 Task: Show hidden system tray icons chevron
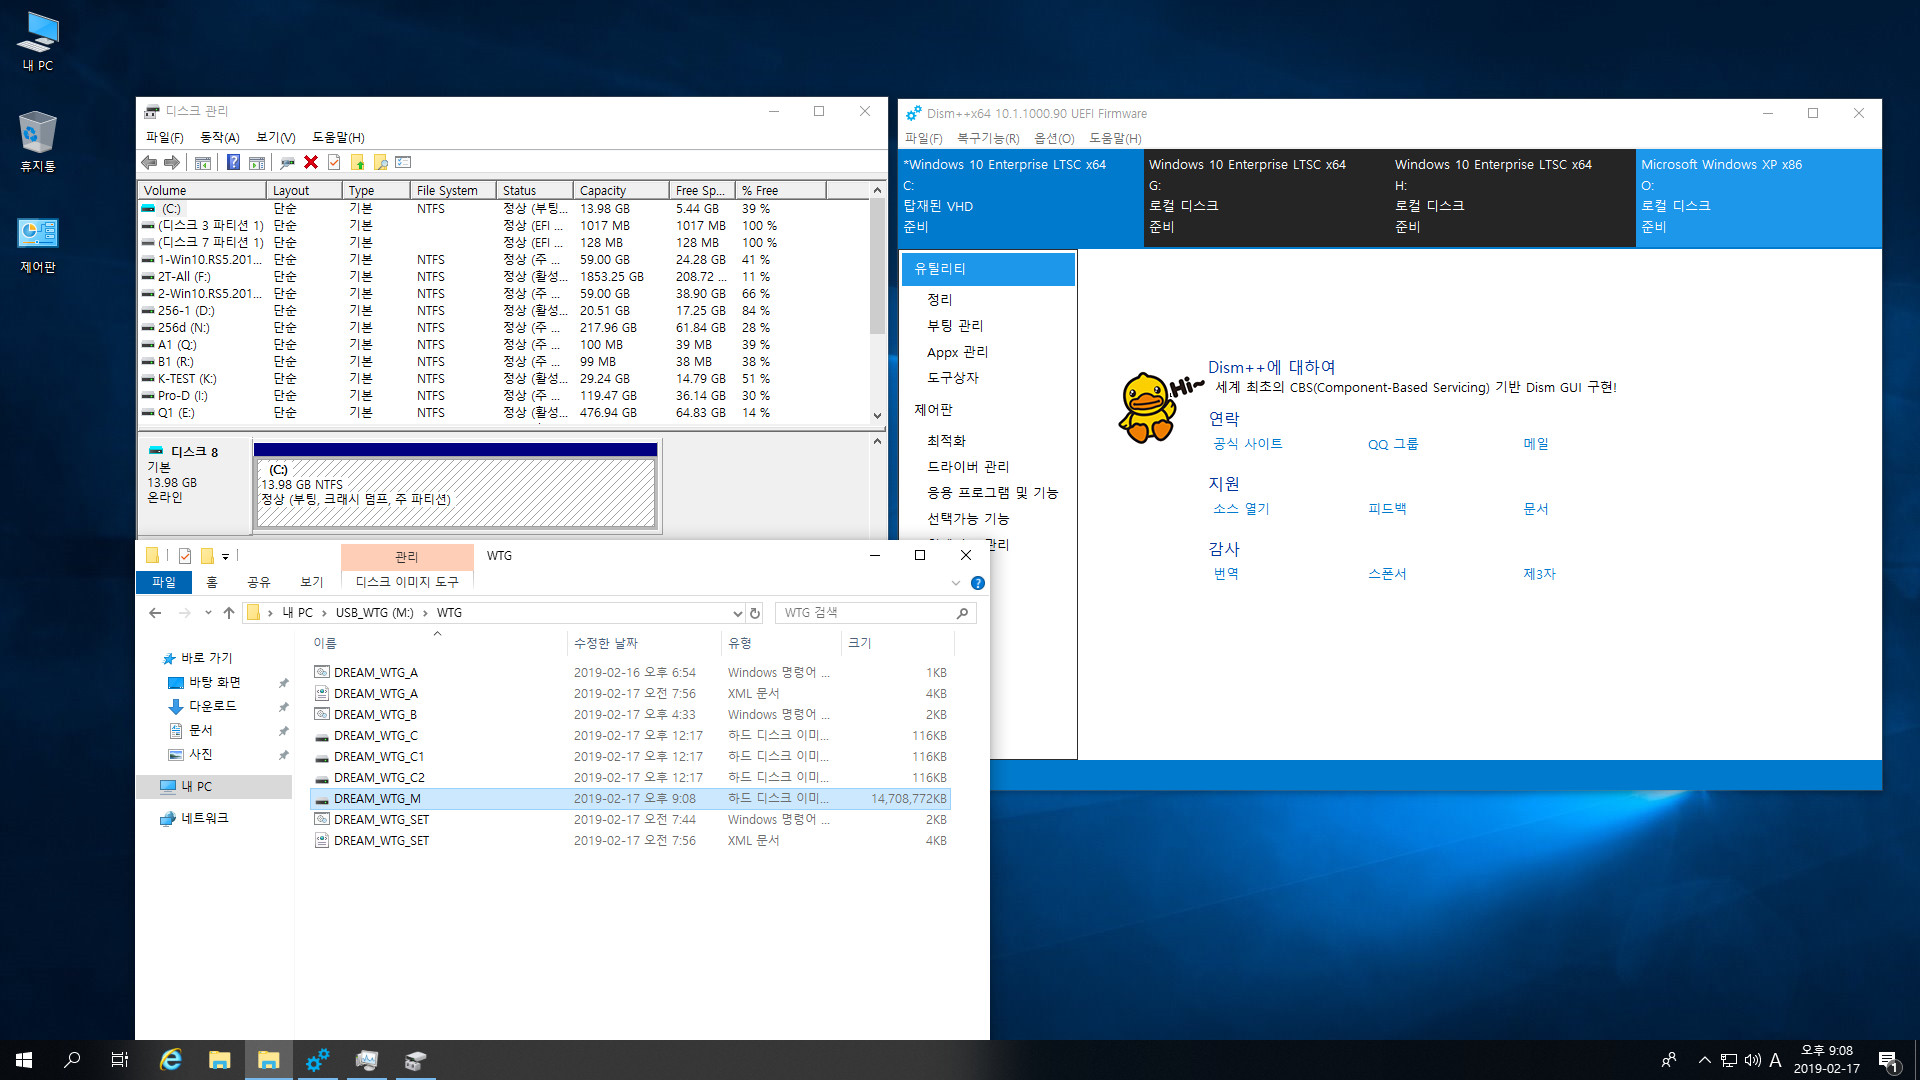1704,1060
